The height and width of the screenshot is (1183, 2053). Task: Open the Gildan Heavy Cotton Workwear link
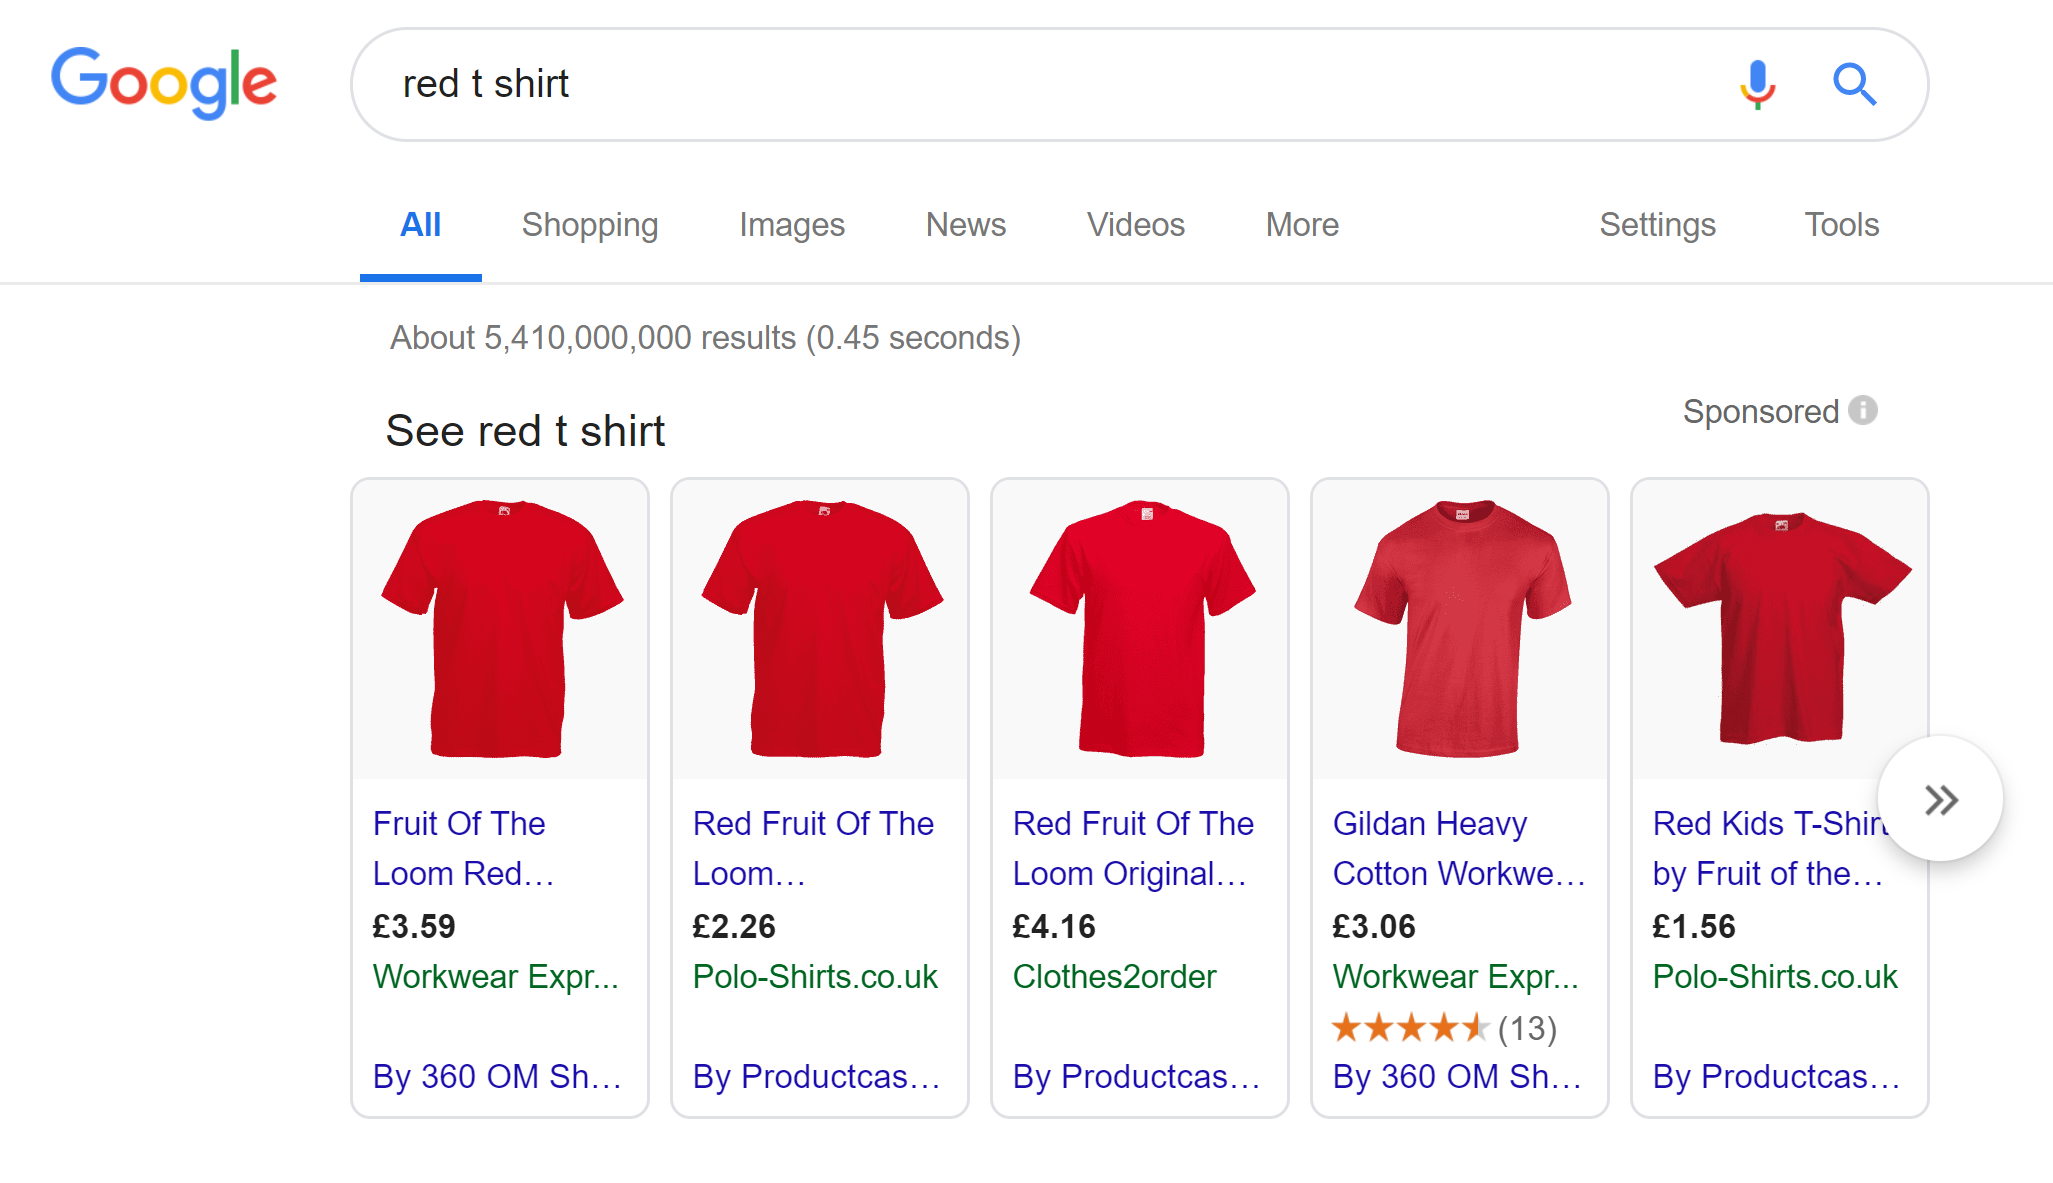click(1458, 848)
